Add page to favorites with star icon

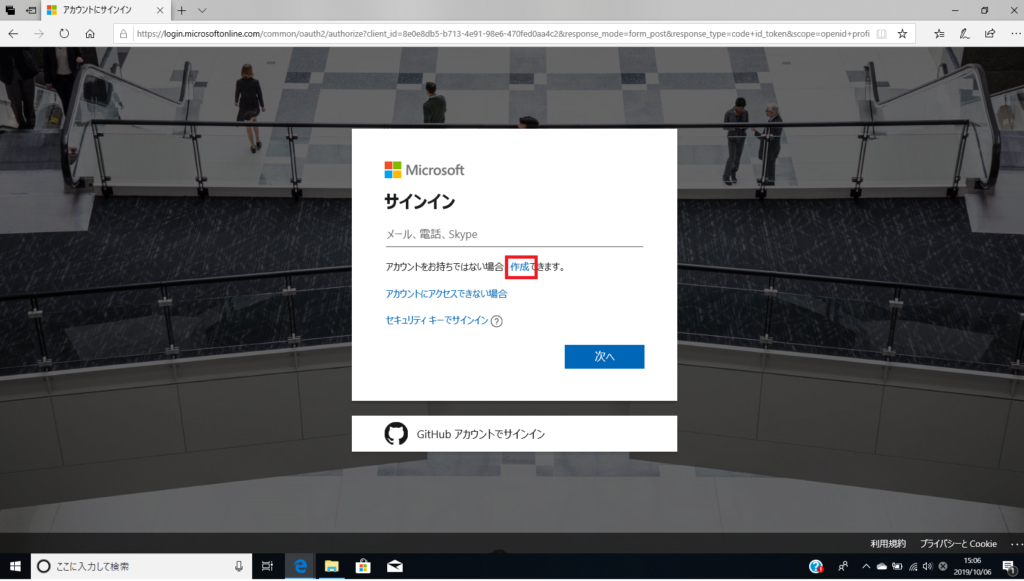[x=902, y=34]
